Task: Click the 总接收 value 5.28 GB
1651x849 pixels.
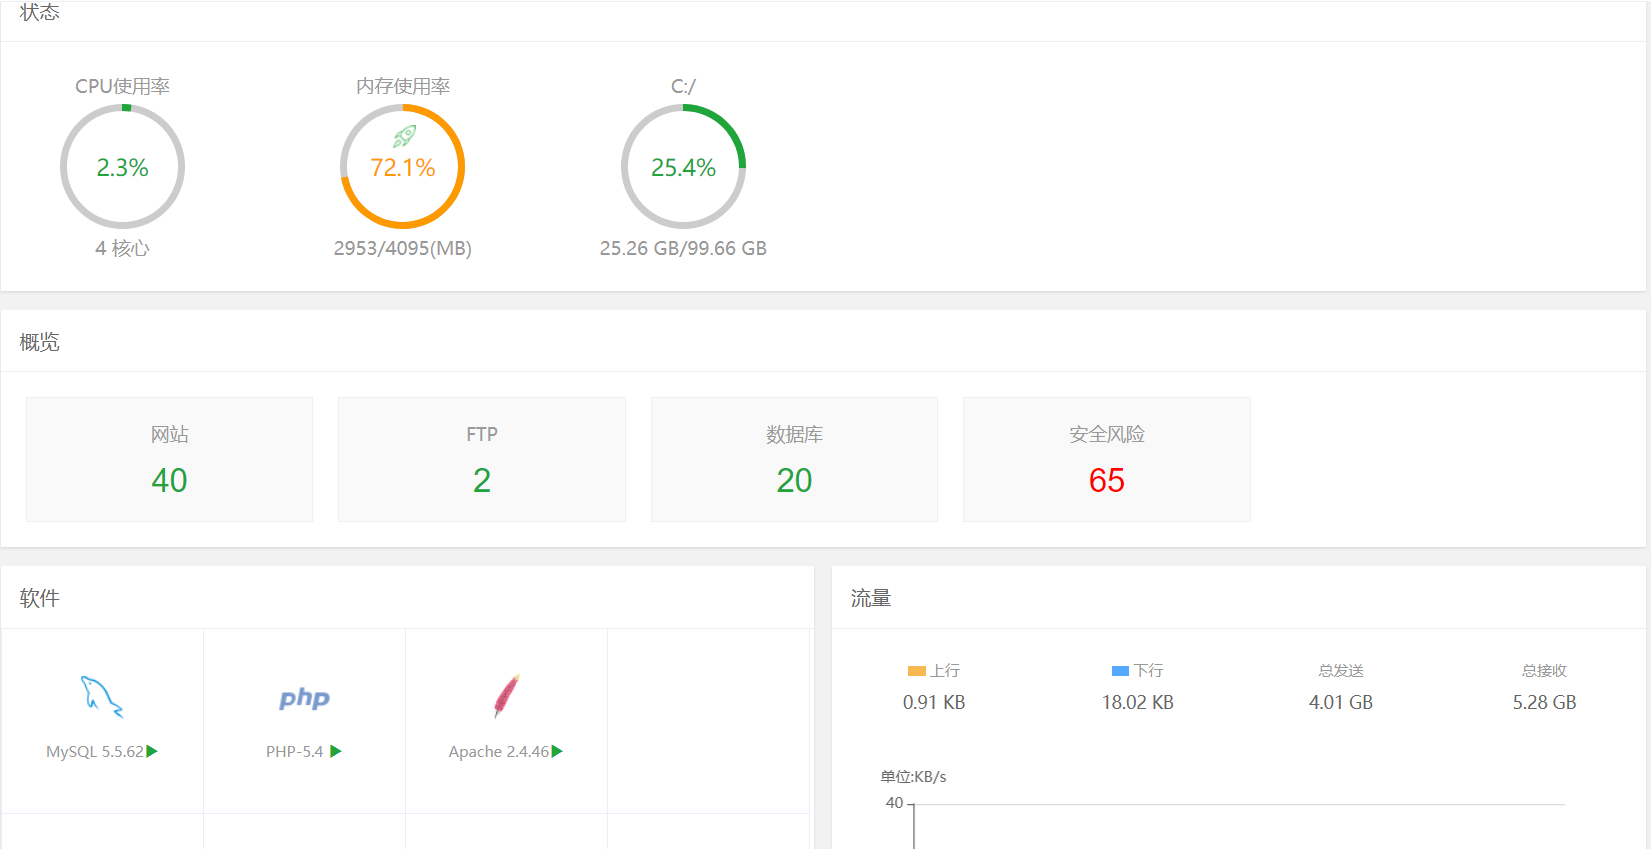Action: click(x=1545, y=702)
